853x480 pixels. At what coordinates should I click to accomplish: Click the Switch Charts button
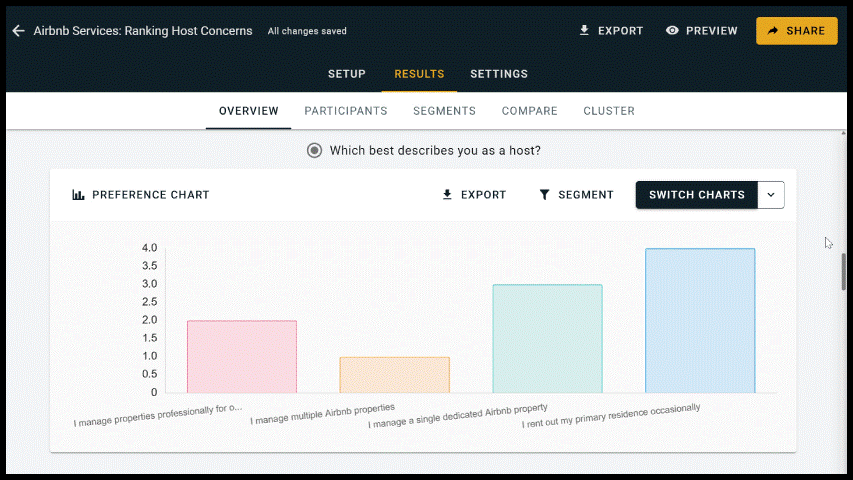697,195
